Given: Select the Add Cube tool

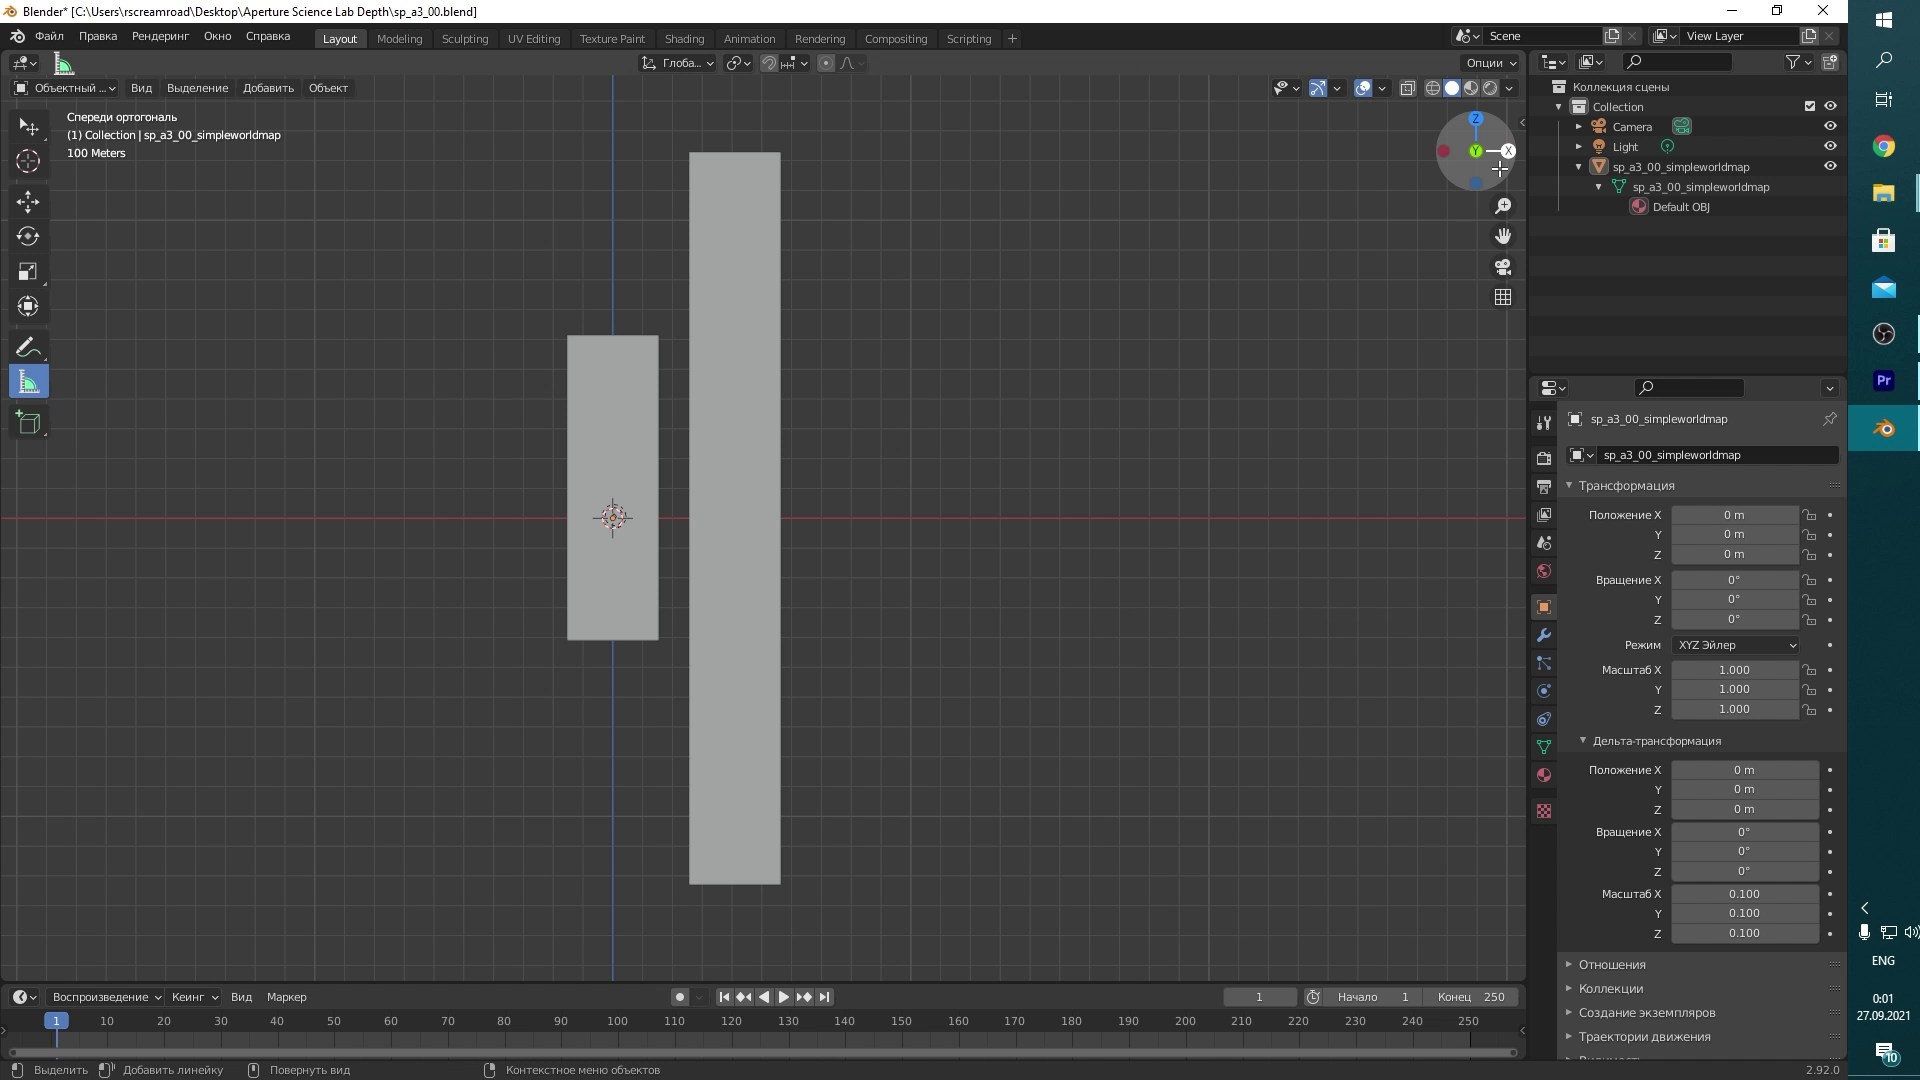Looking at the screenshot, I should [28, 423].
